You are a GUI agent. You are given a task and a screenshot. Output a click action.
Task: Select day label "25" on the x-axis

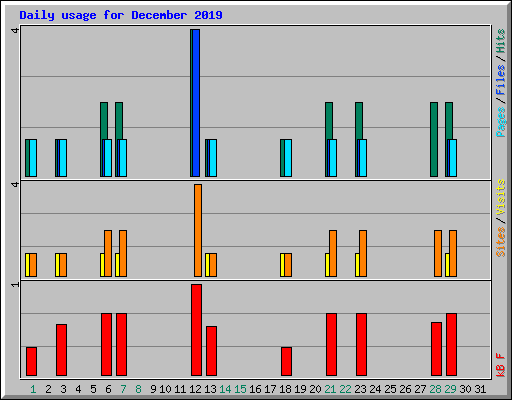tap(390, 389)
